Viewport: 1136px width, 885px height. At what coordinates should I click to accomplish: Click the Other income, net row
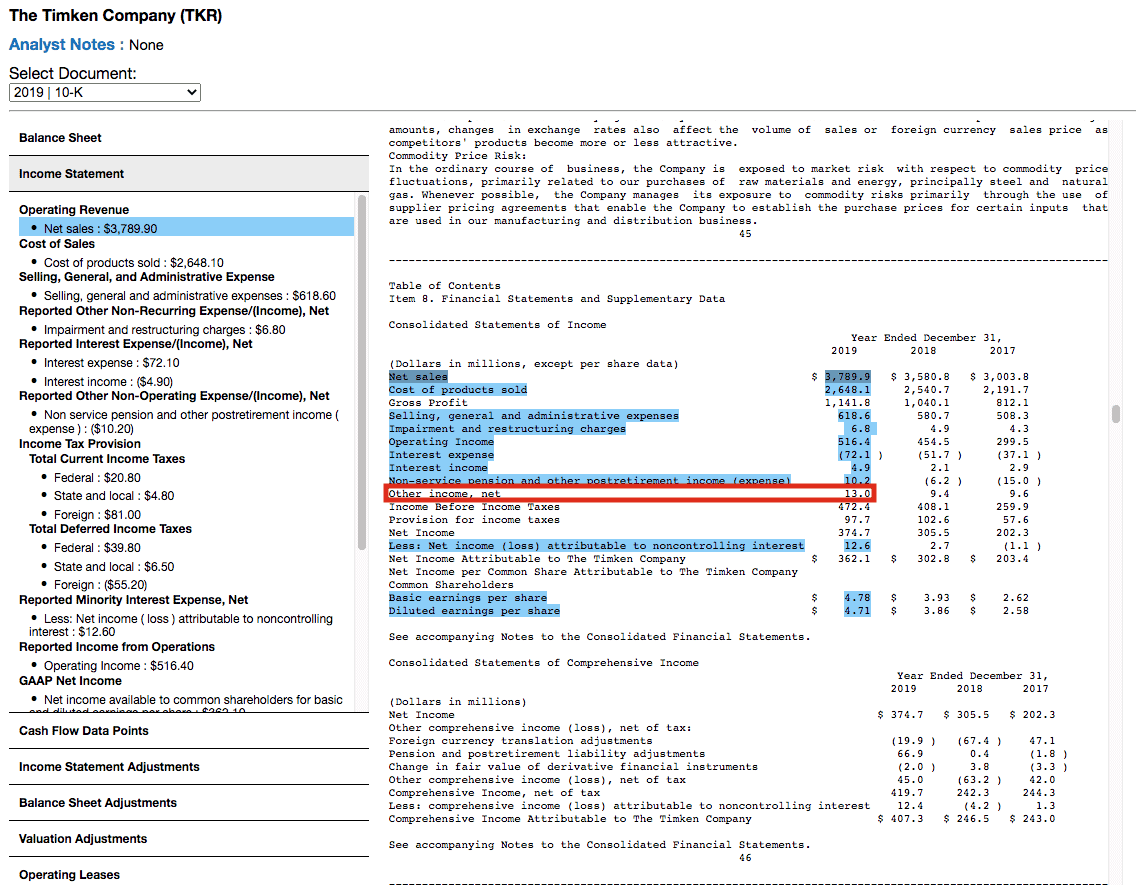[630, 494]
